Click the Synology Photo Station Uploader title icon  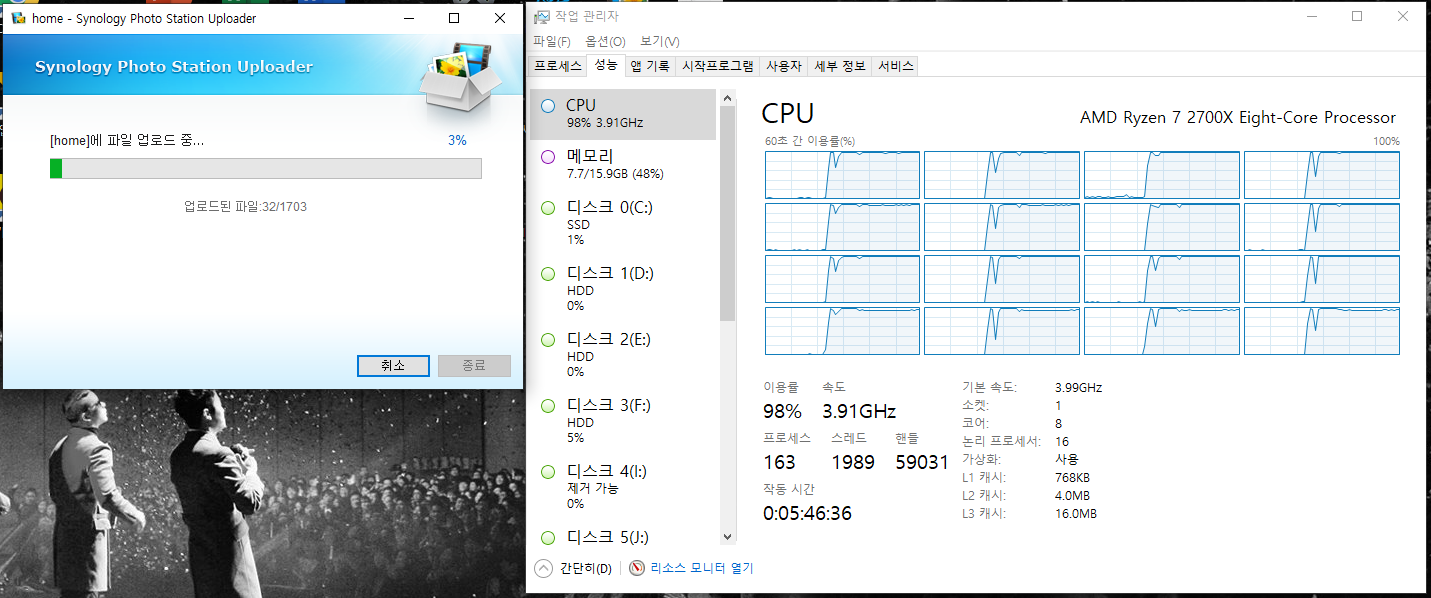pos(18,18)
